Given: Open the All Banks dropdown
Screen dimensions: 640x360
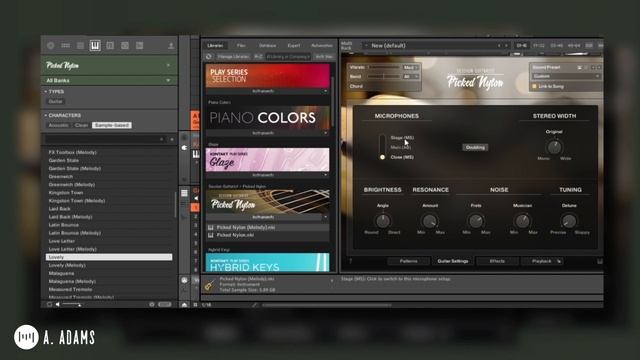Looking at the screenshot, I should pyautogui.click(x=168, y=80).
